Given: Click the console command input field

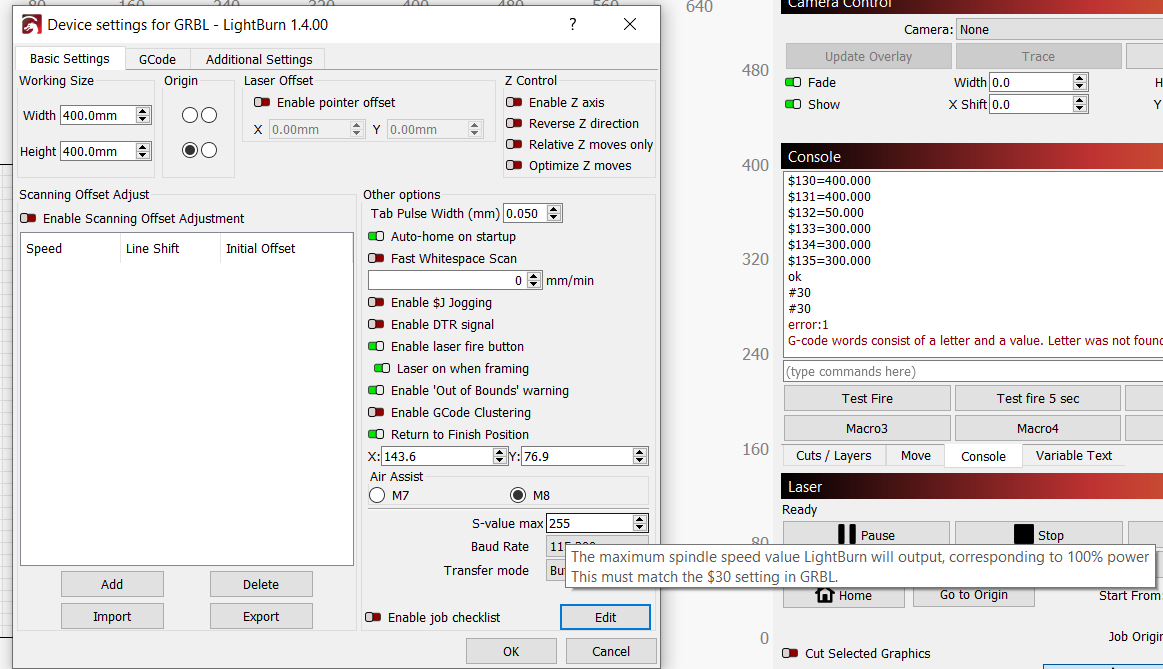Looking at the screenshot, I should tap(973, 372).
